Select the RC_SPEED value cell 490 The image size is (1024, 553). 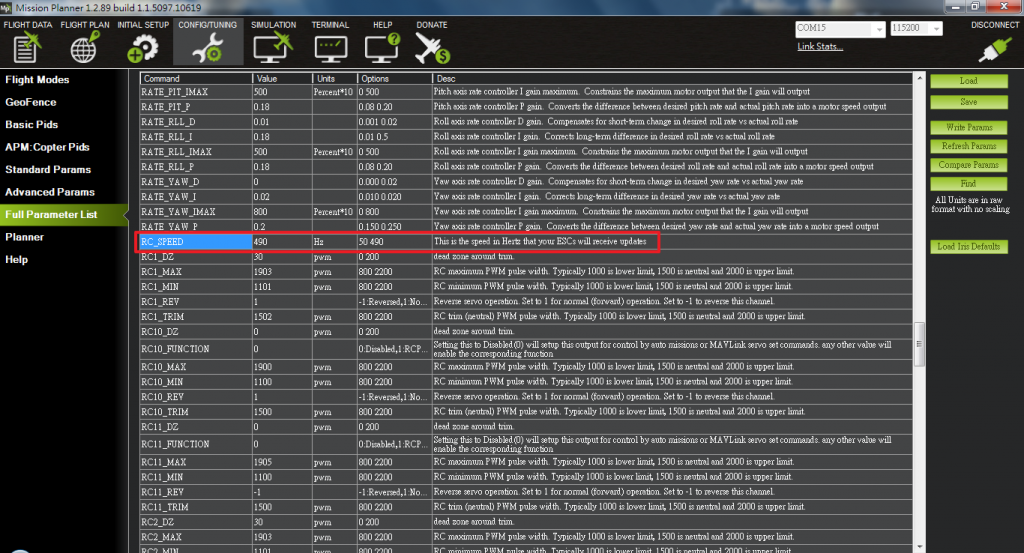pyautogui.click(x=282, y=242)
